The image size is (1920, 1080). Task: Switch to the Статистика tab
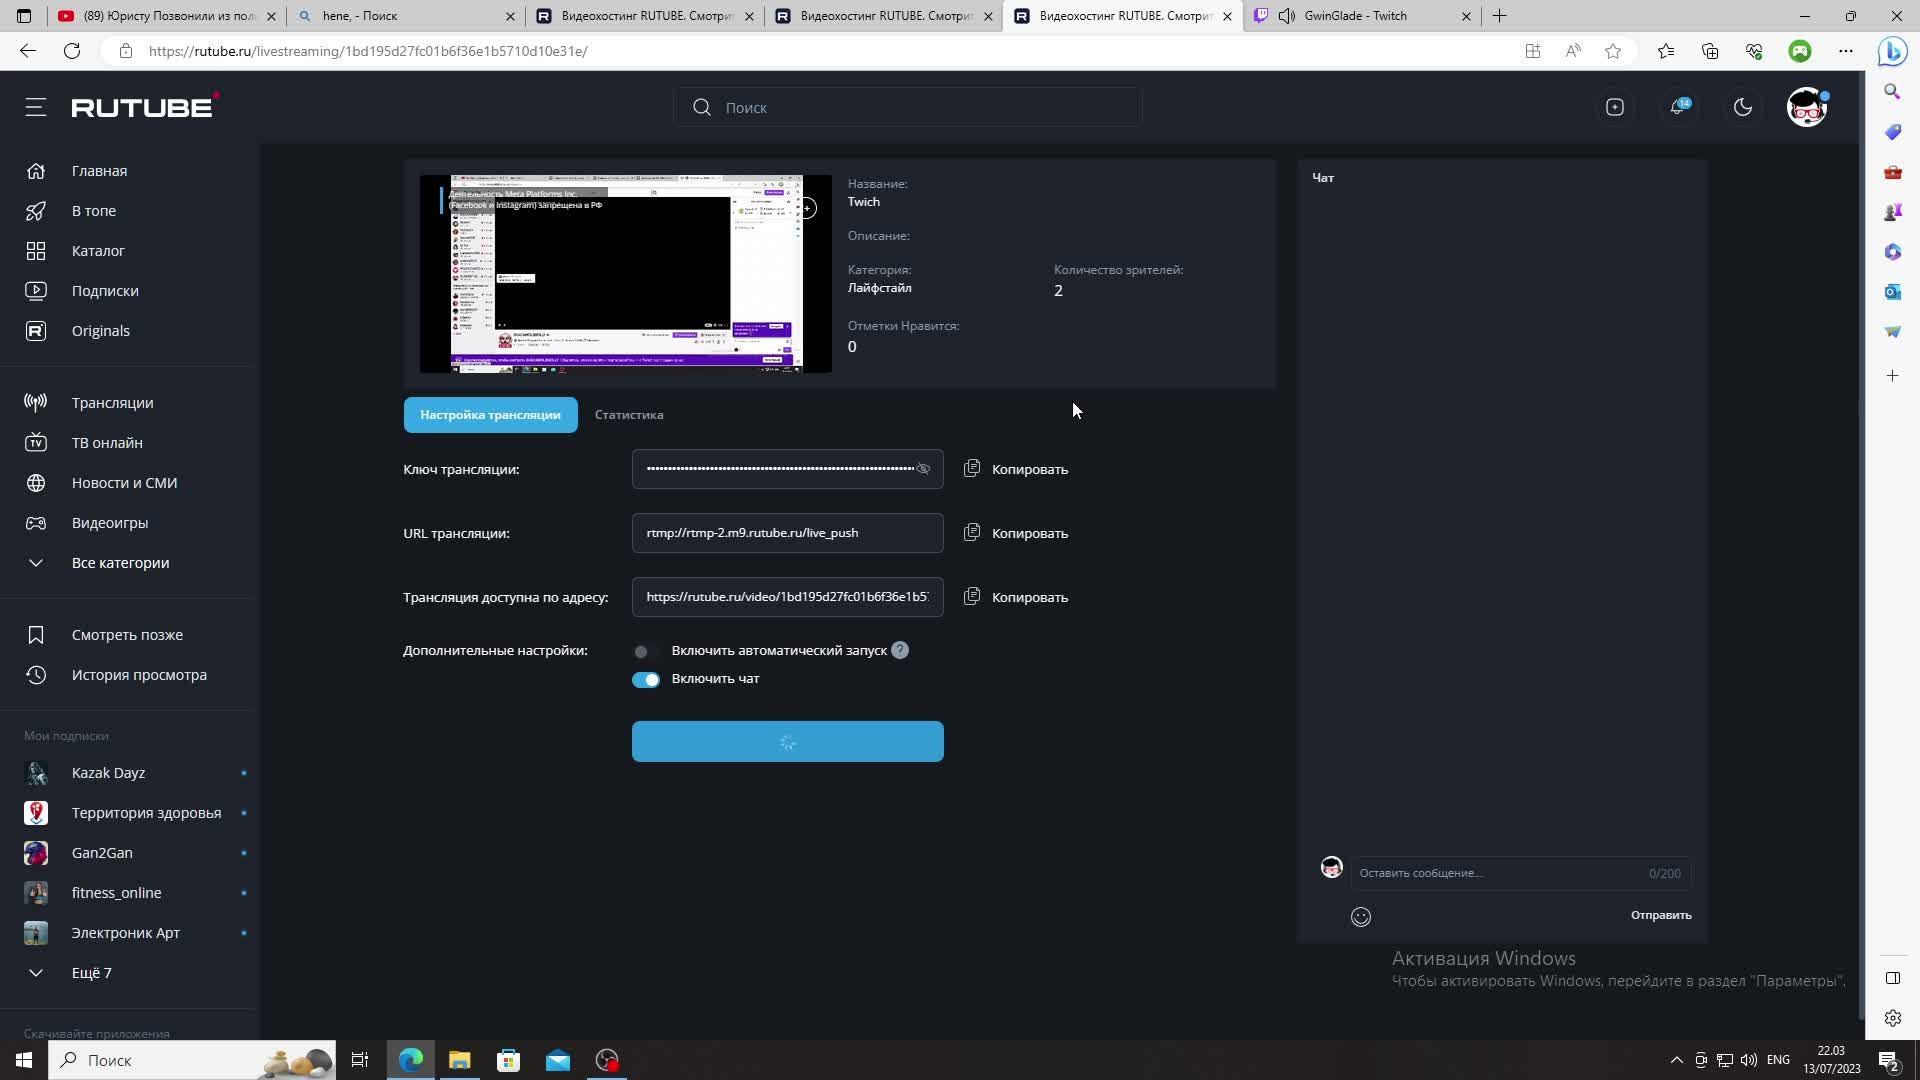pos(628,415)
